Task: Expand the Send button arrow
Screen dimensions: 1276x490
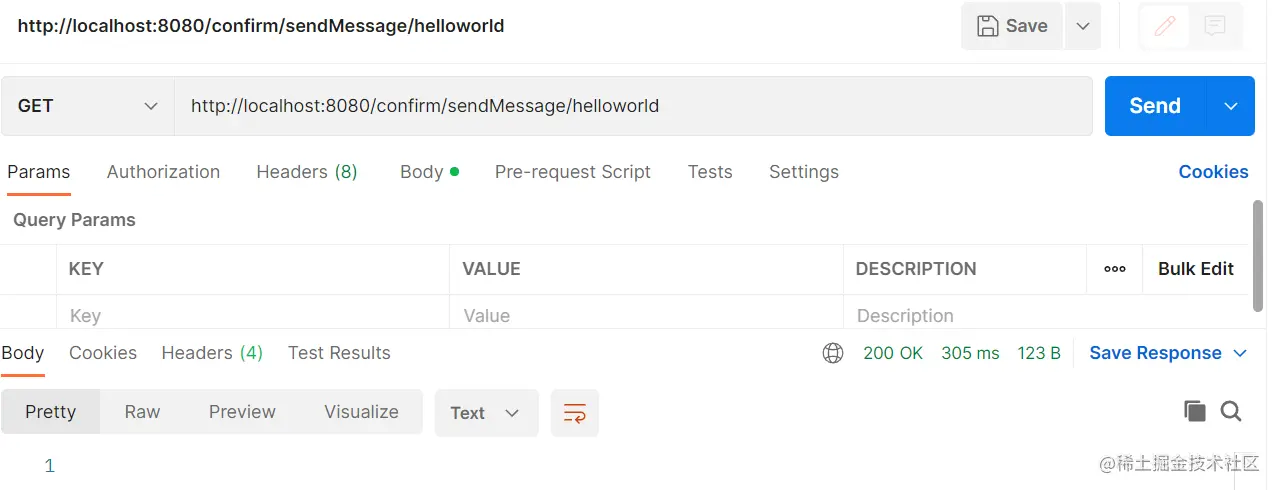Action: click(x=1231, y=106)
